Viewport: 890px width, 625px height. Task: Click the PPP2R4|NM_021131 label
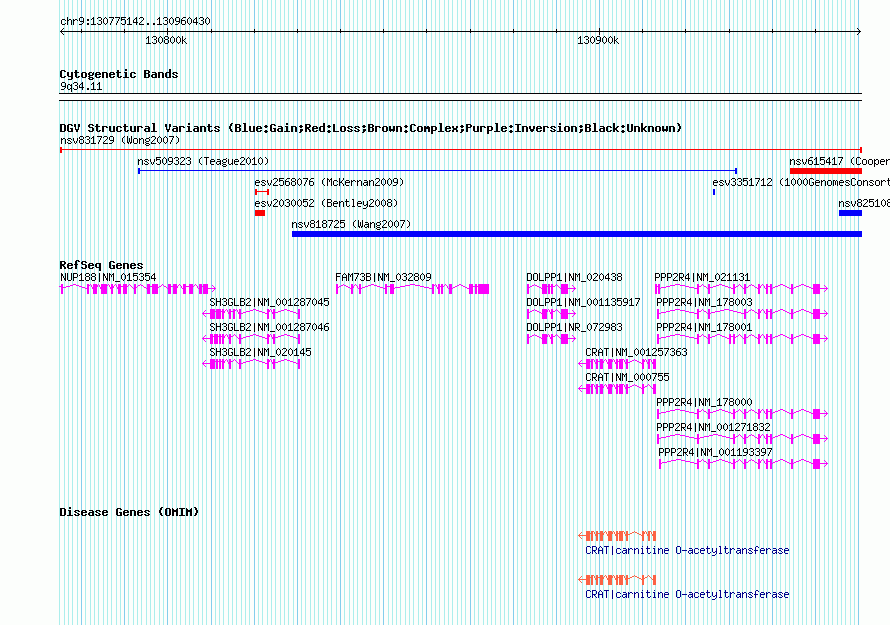click(x=702, y=277)
